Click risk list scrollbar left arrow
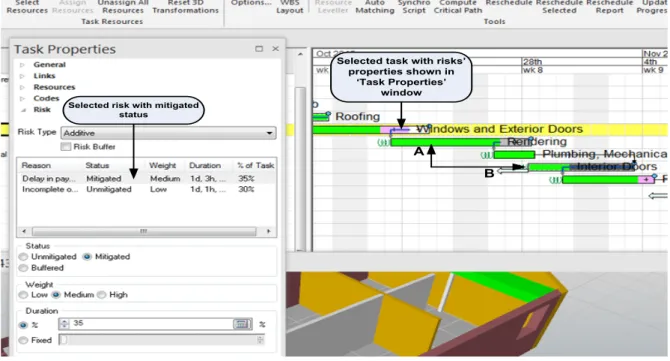Viewport: 670px width, 361px height. [x=24, y=231]
